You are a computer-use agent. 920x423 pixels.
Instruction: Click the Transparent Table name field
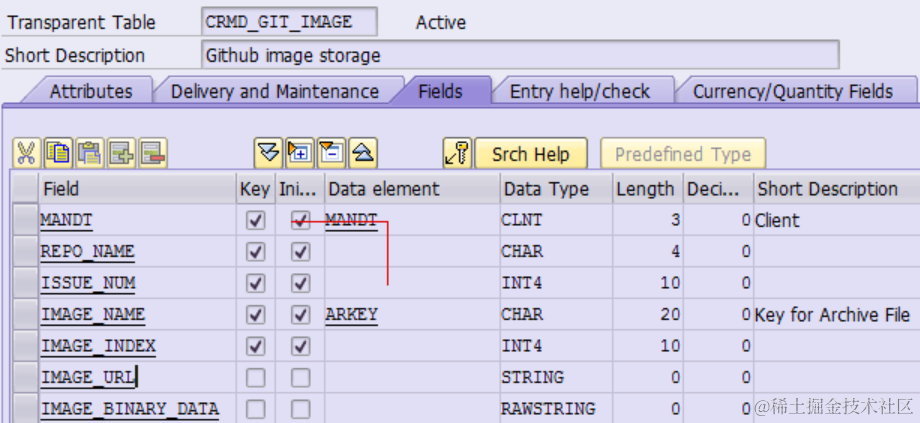coord(289,22)
